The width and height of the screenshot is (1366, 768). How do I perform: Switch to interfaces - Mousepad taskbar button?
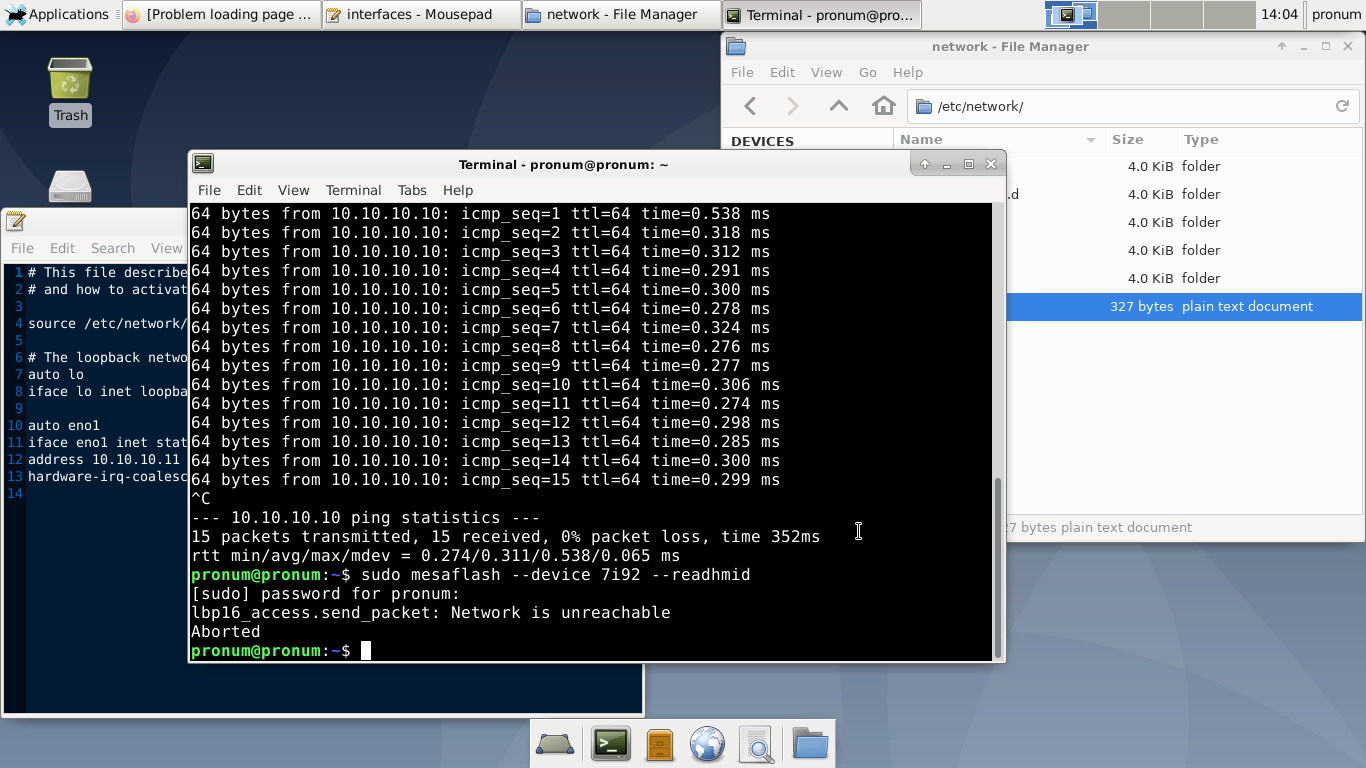pos(421,15)
